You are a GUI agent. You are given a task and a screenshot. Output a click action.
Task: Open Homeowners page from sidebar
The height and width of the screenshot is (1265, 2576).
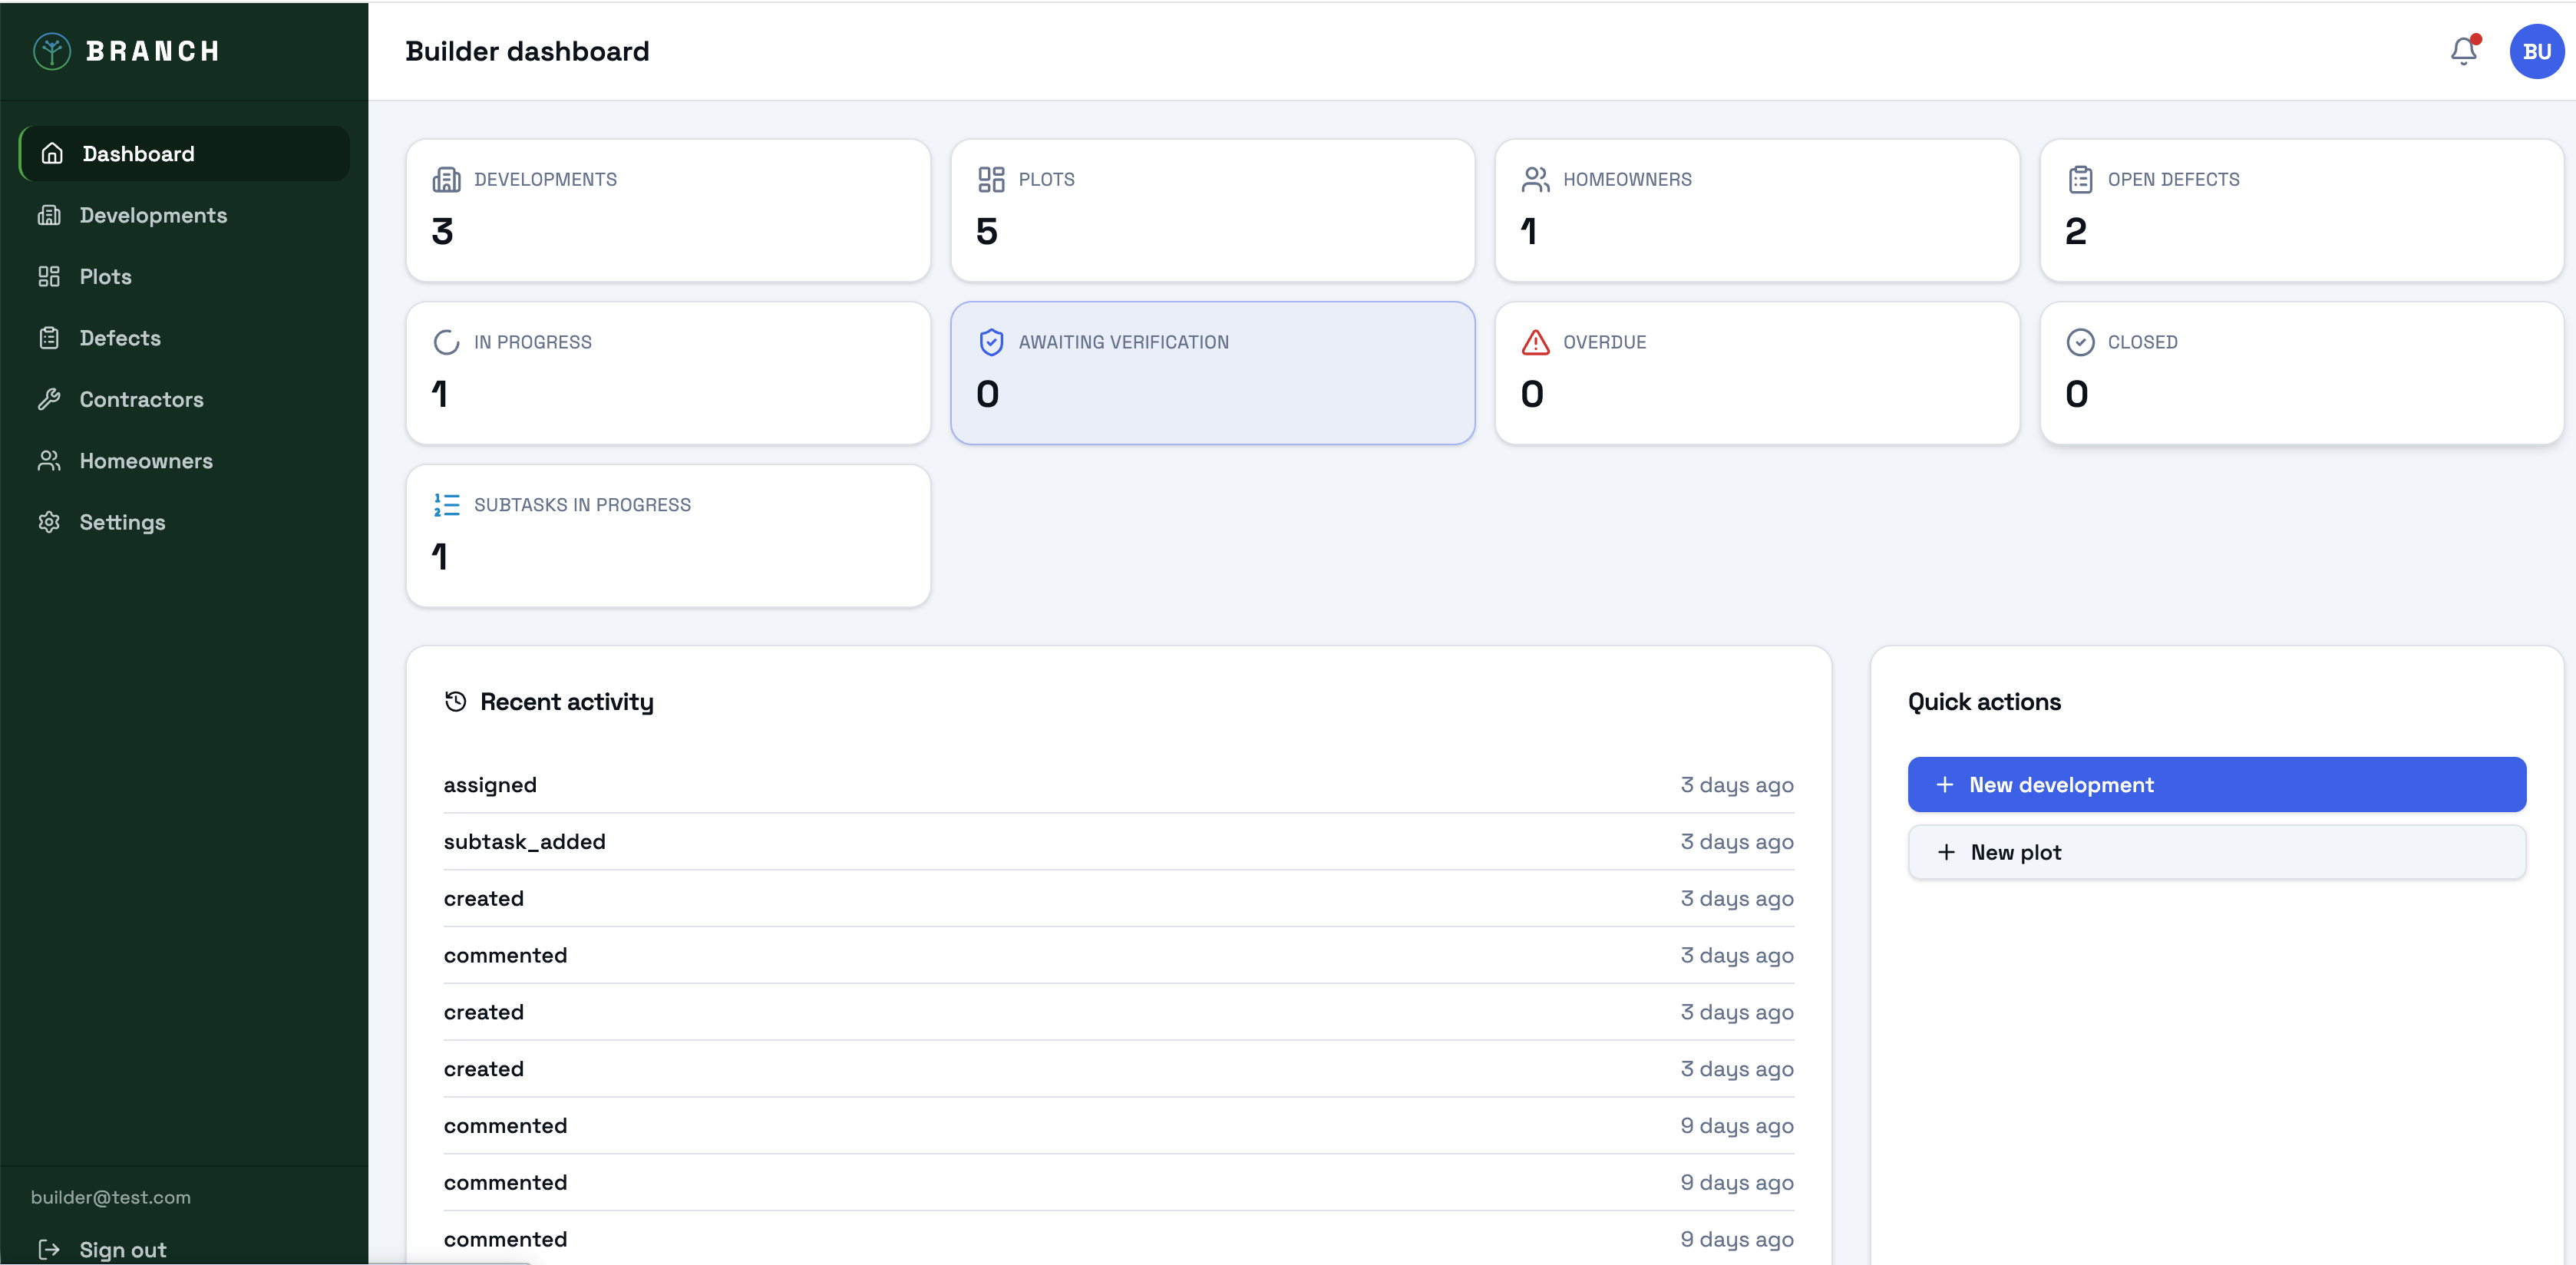[184, 461]
